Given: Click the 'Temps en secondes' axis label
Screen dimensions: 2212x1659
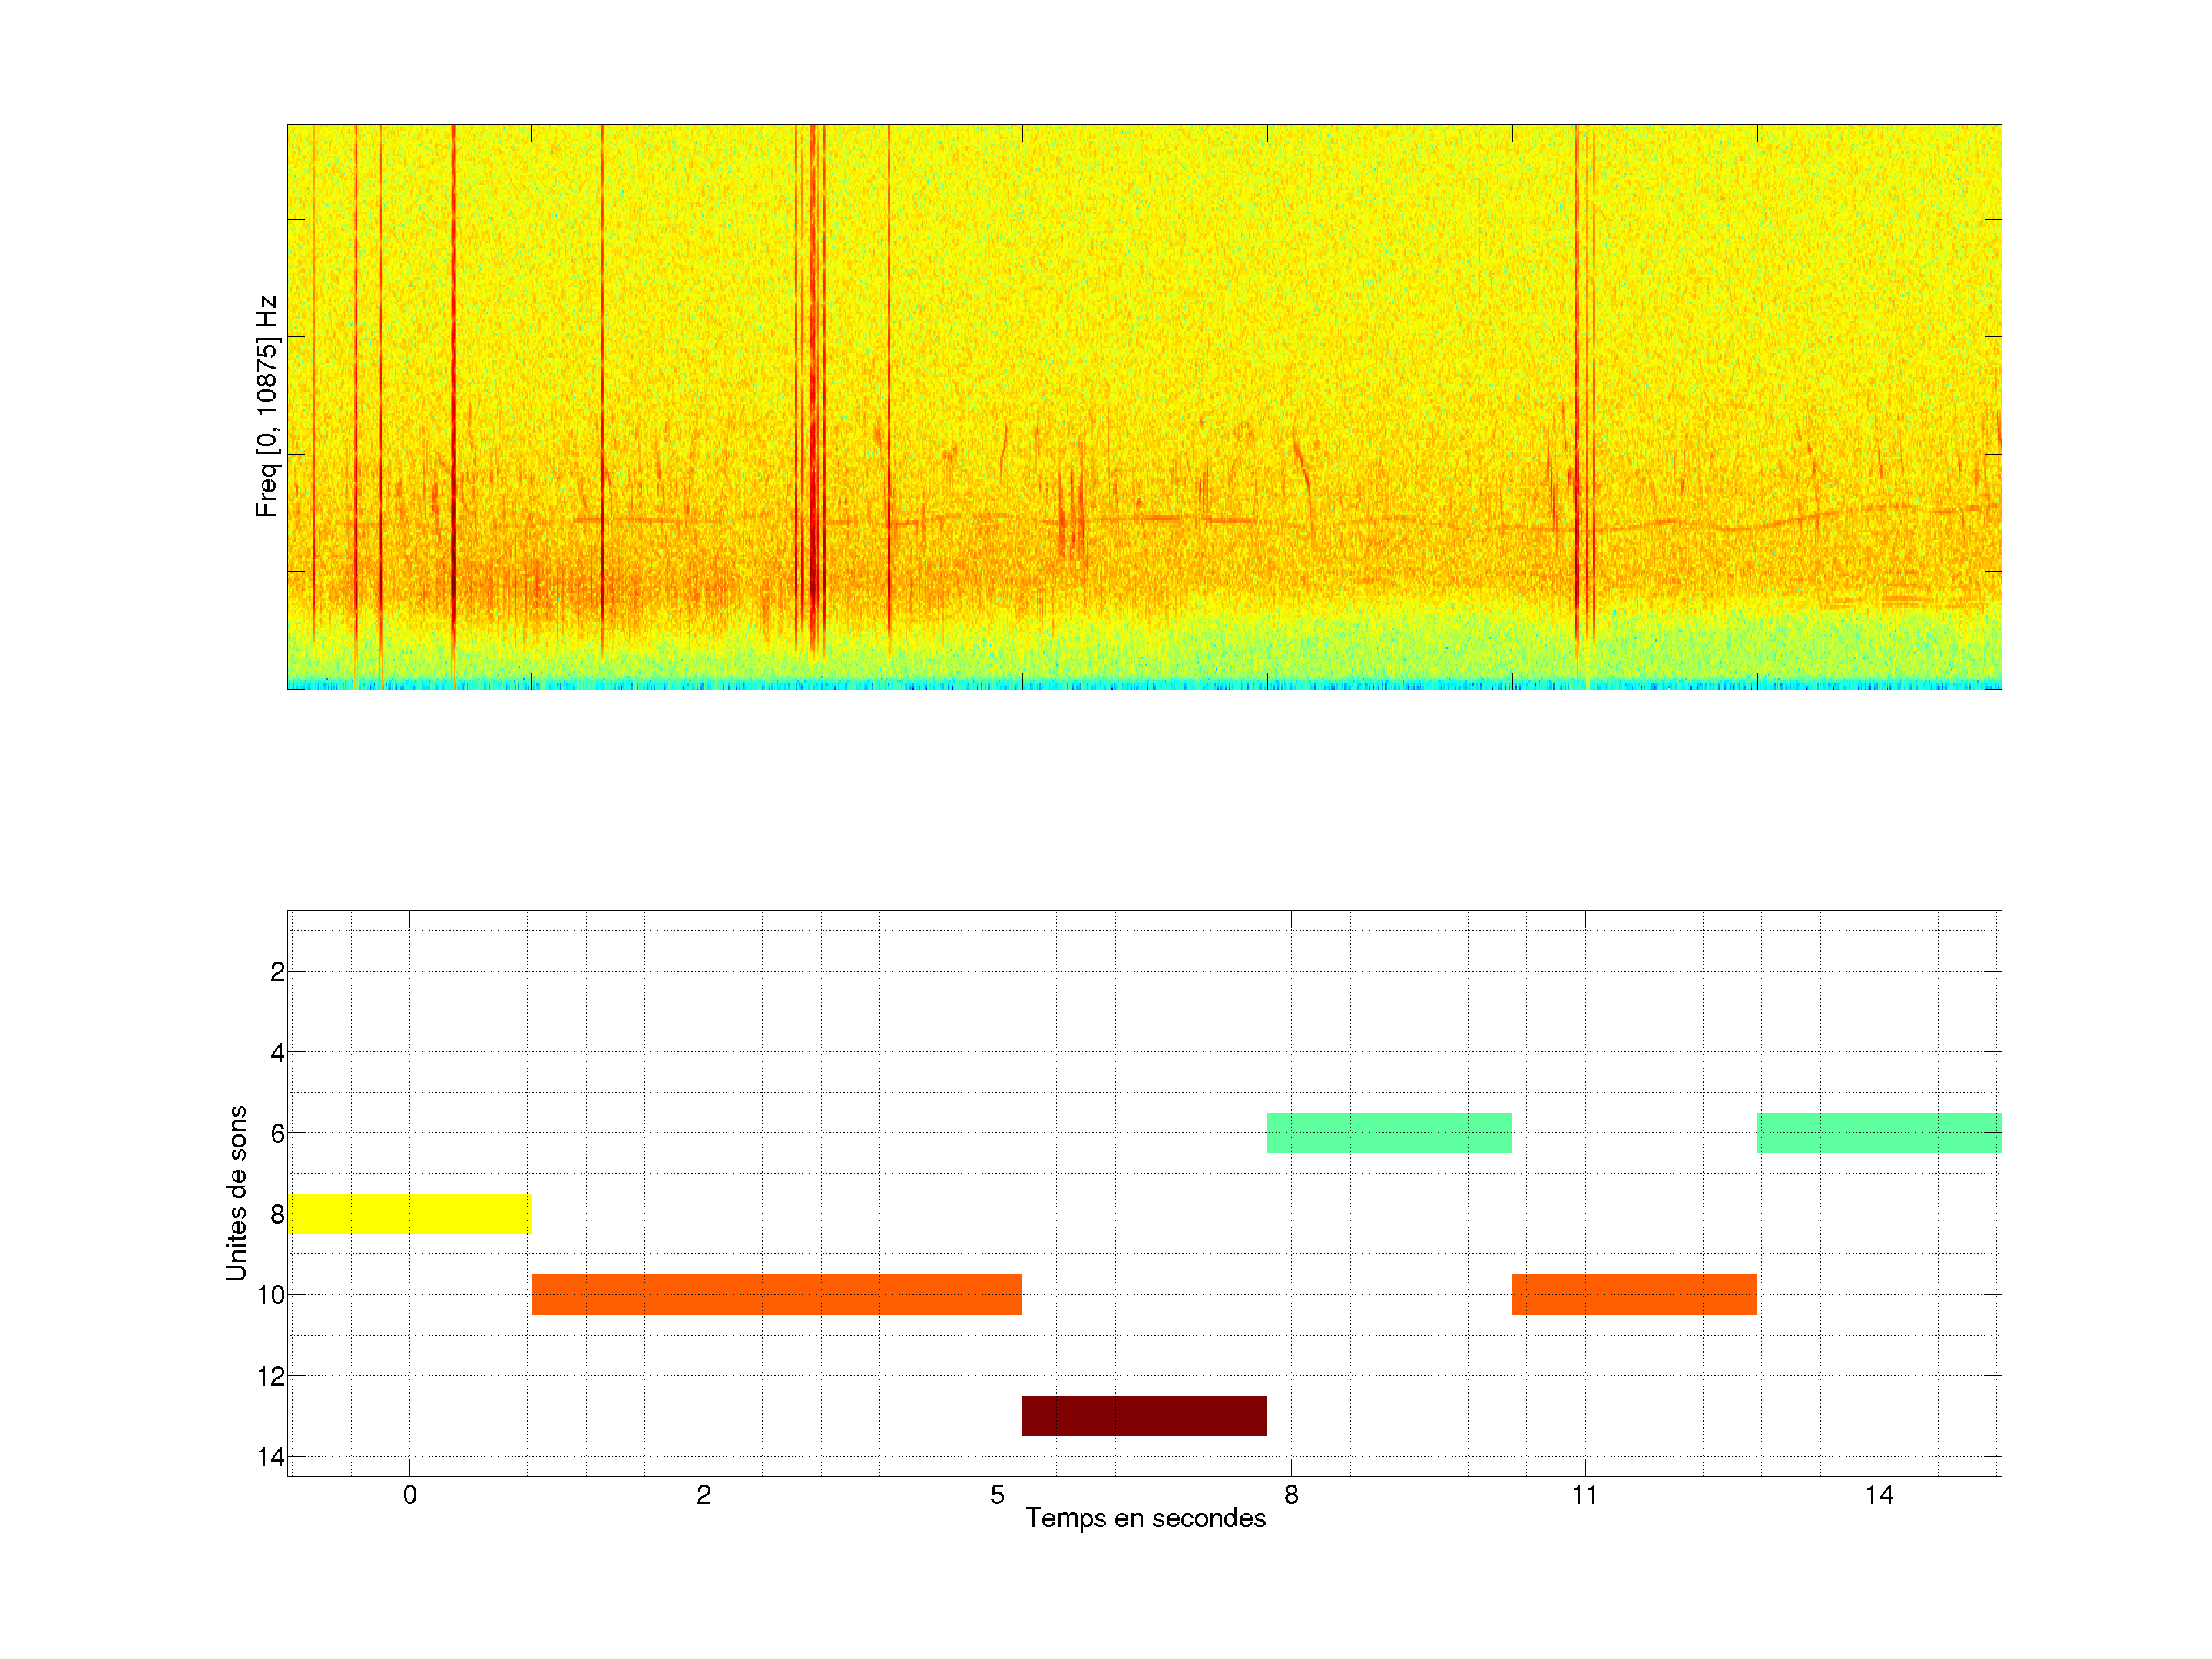Looking at the screenshot, I should click(1145, 1518).
